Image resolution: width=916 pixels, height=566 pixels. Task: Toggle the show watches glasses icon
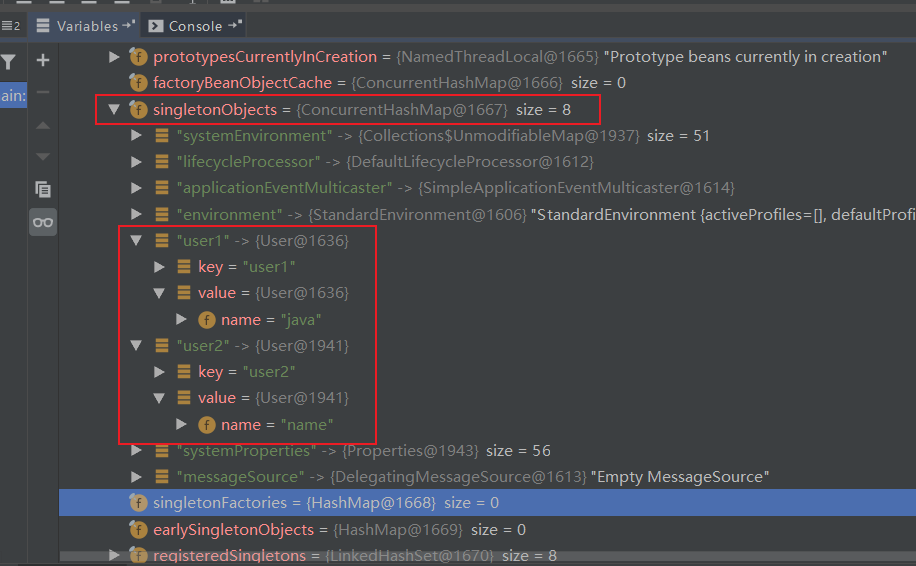coord(43,222)
